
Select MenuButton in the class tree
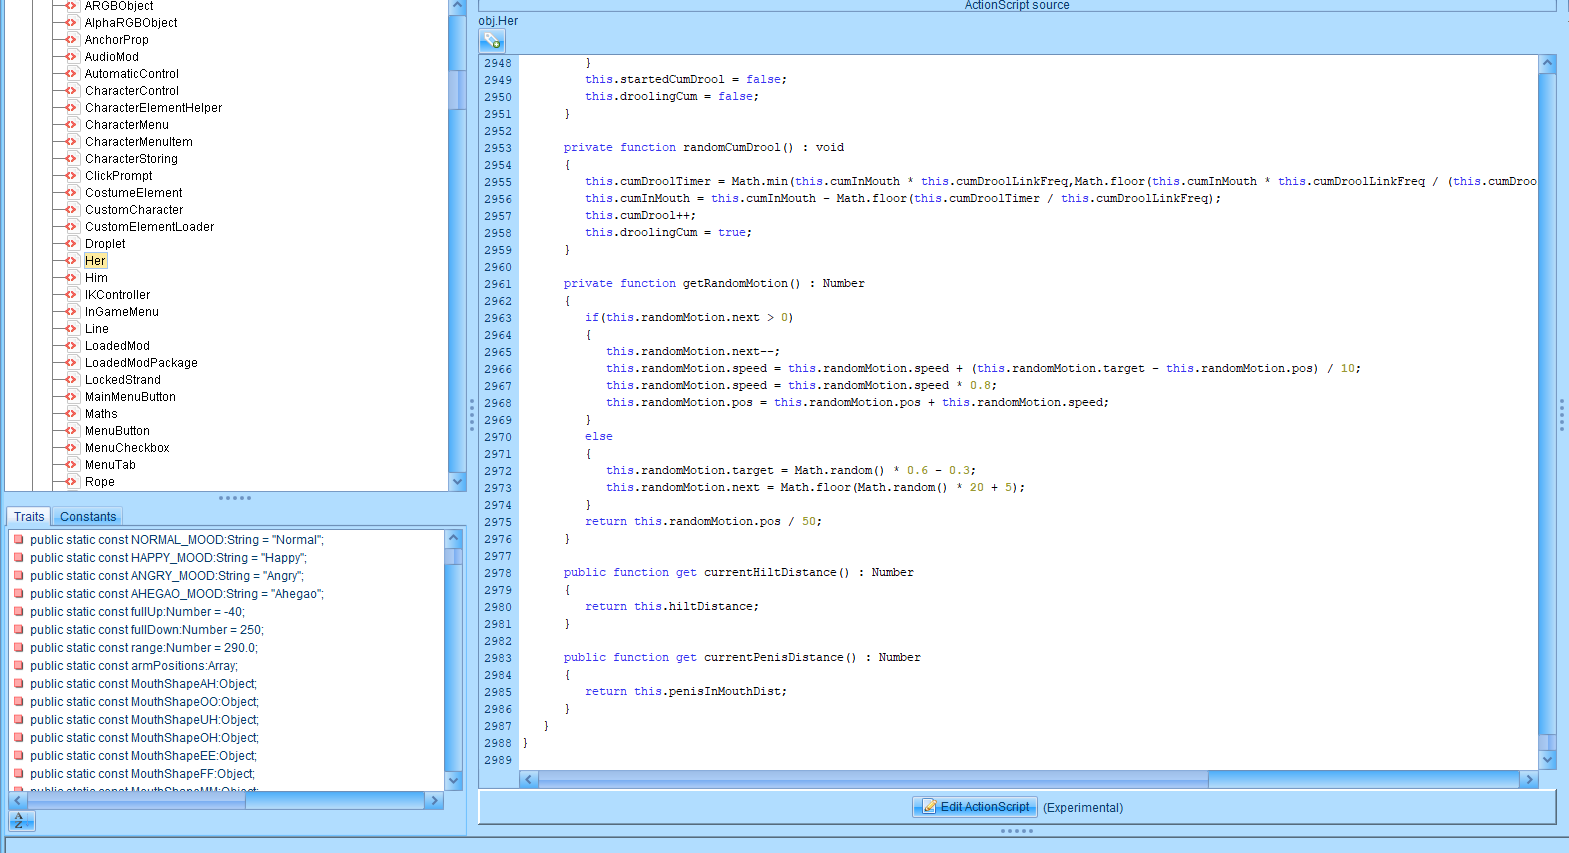click(x=117, y=431)
